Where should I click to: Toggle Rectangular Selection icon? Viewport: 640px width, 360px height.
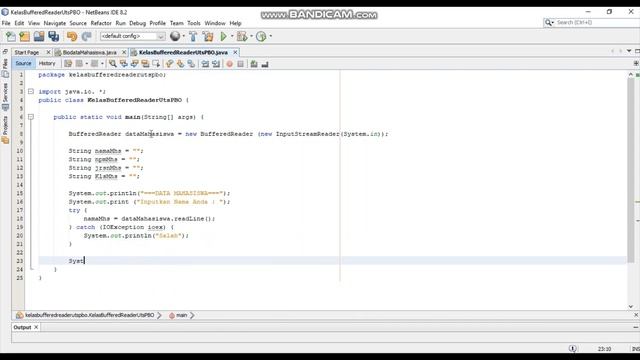pos(156,64)
